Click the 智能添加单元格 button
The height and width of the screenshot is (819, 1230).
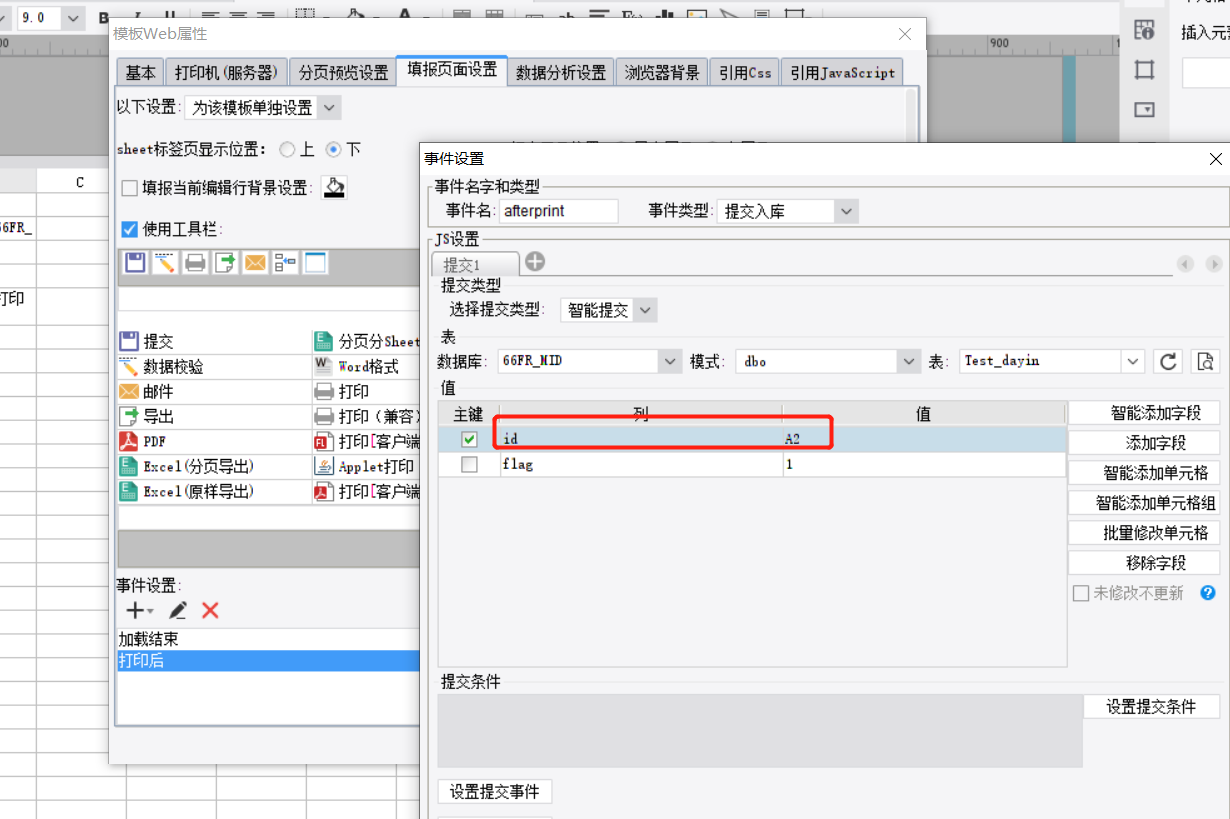1144,473
